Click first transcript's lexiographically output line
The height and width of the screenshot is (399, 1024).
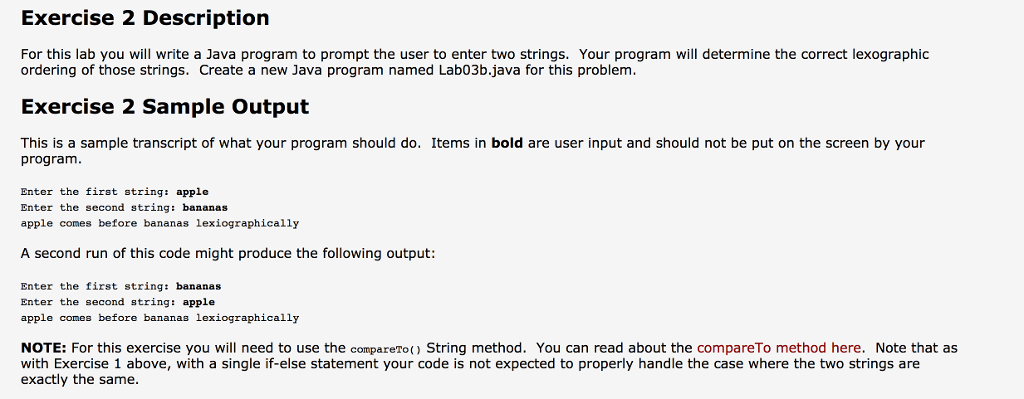point(160,224)
